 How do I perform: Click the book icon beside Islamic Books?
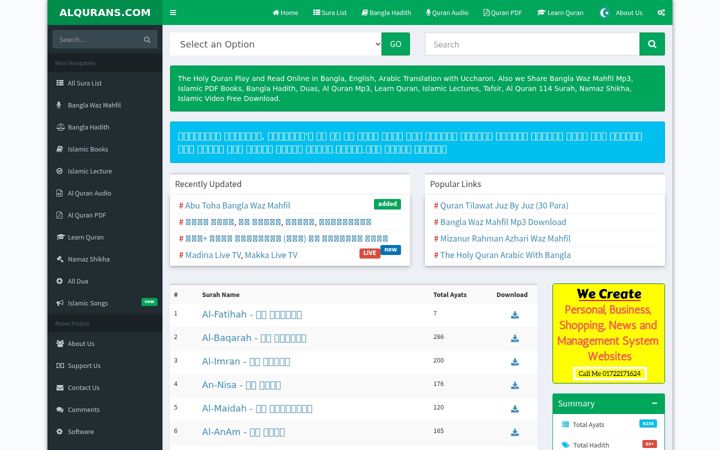tap(60, 149)
